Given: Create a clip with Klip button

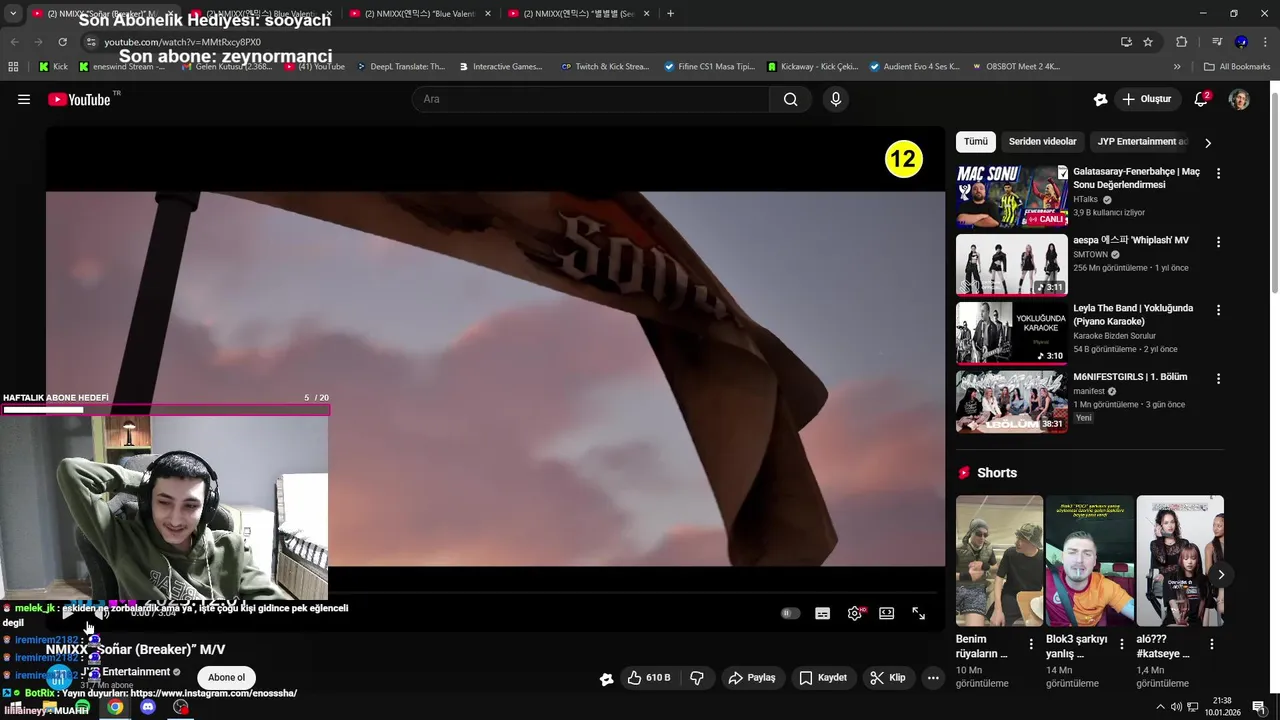Looking at the screenshot, I should [888, 678].
